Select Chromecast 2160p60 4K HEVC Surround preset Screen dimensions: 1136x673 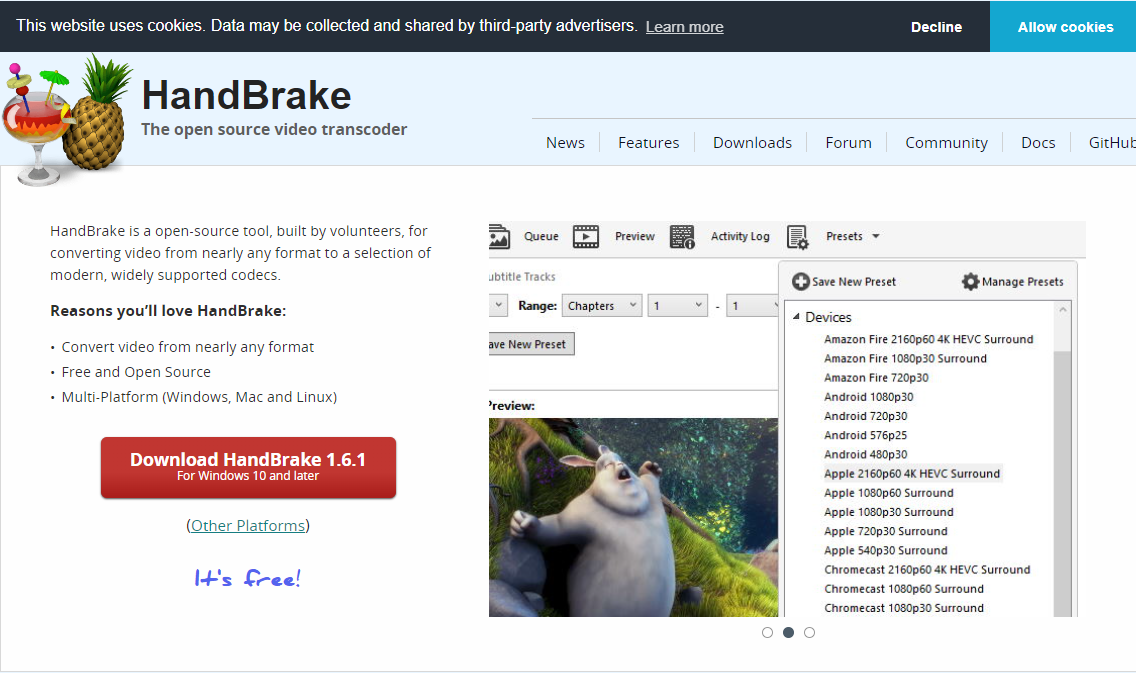click(927, 569)
